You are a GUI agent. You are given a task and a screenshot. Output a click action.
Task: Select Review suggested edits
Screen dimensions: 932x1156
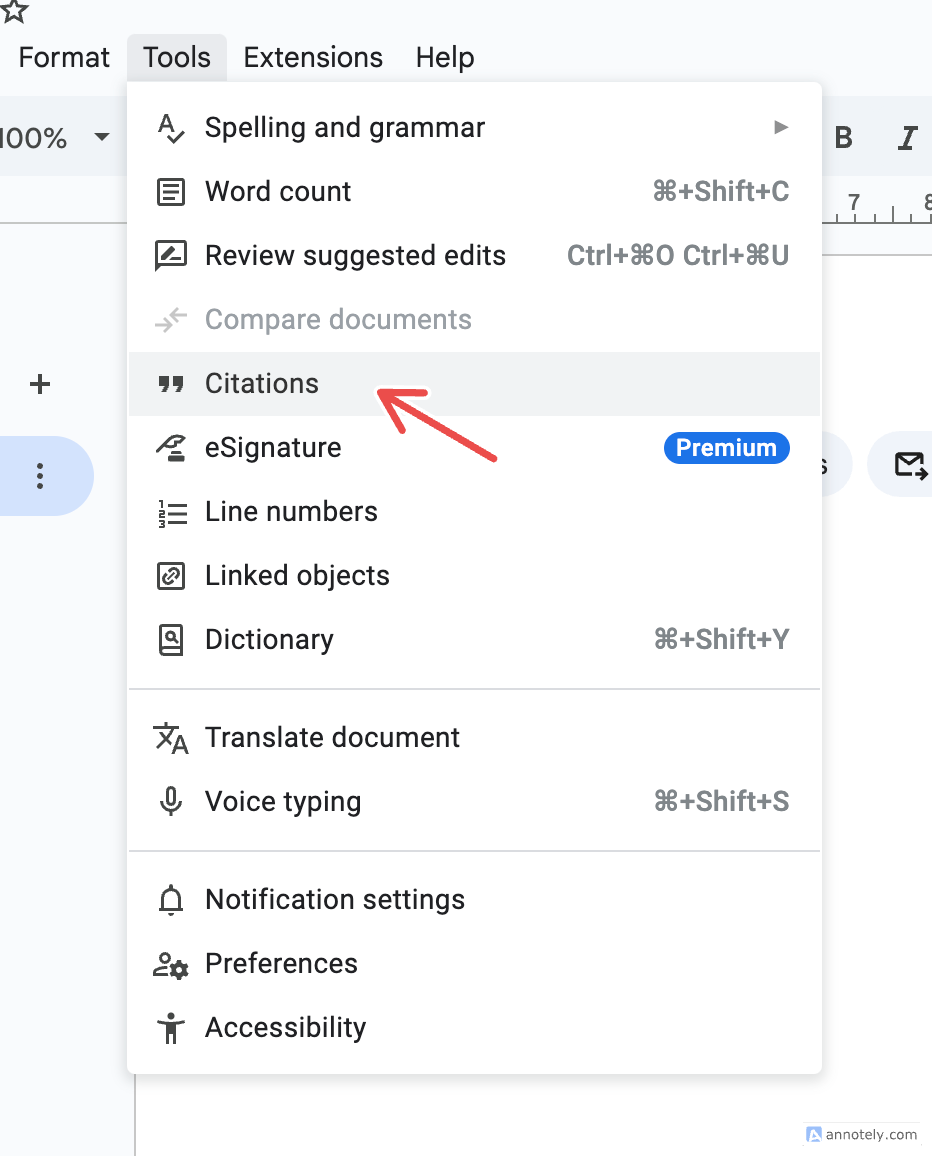[x=355, y=256]
